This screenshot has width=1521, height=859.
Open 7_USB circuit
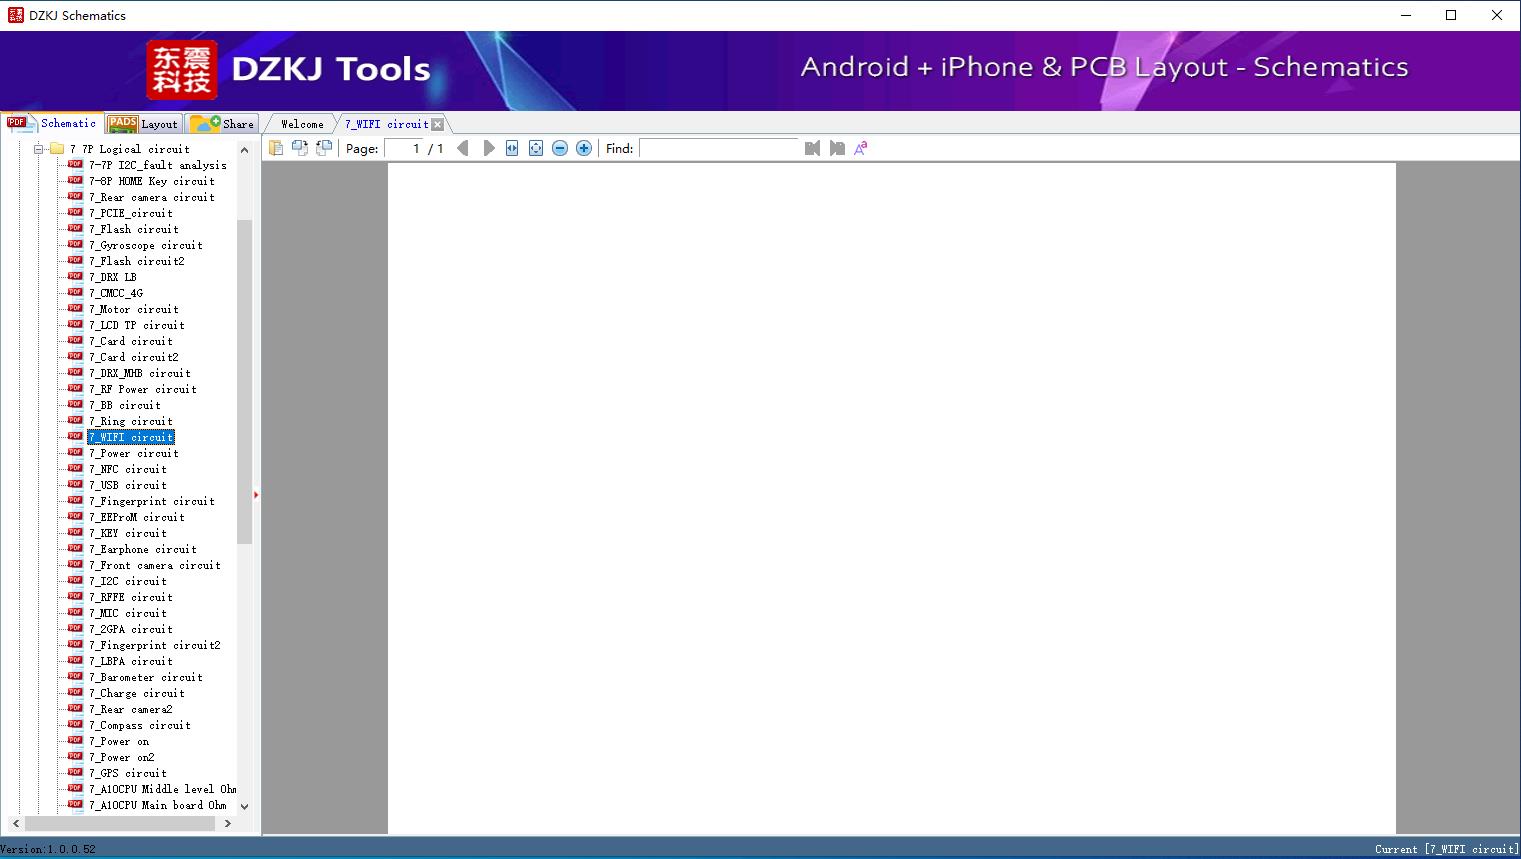coord(128,485)
